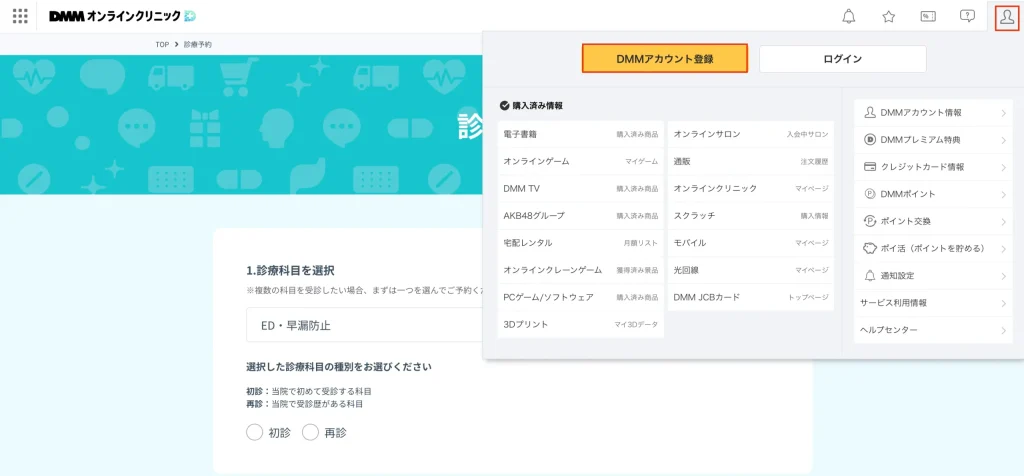The width and height of the screenshot is (1024, 476).
Task: Open 電子書籍 purchased items entry
Action: 581,134
